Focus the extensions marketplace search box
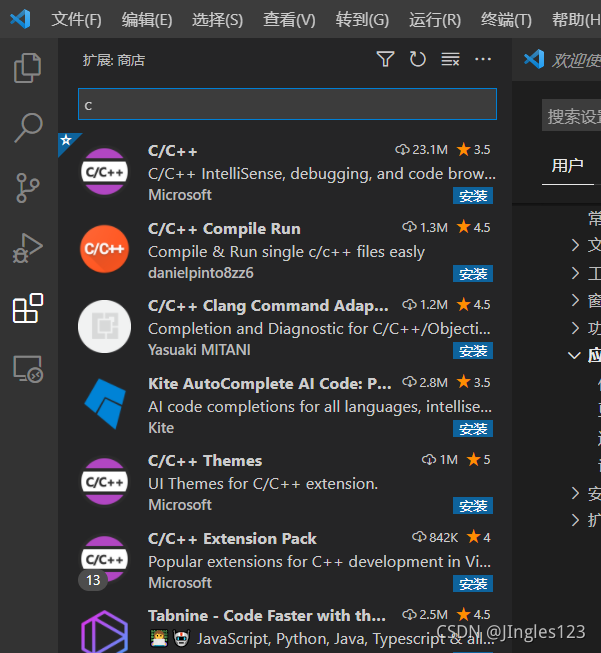Viewport: 601px width, 653px height. [x=287, y=104]
